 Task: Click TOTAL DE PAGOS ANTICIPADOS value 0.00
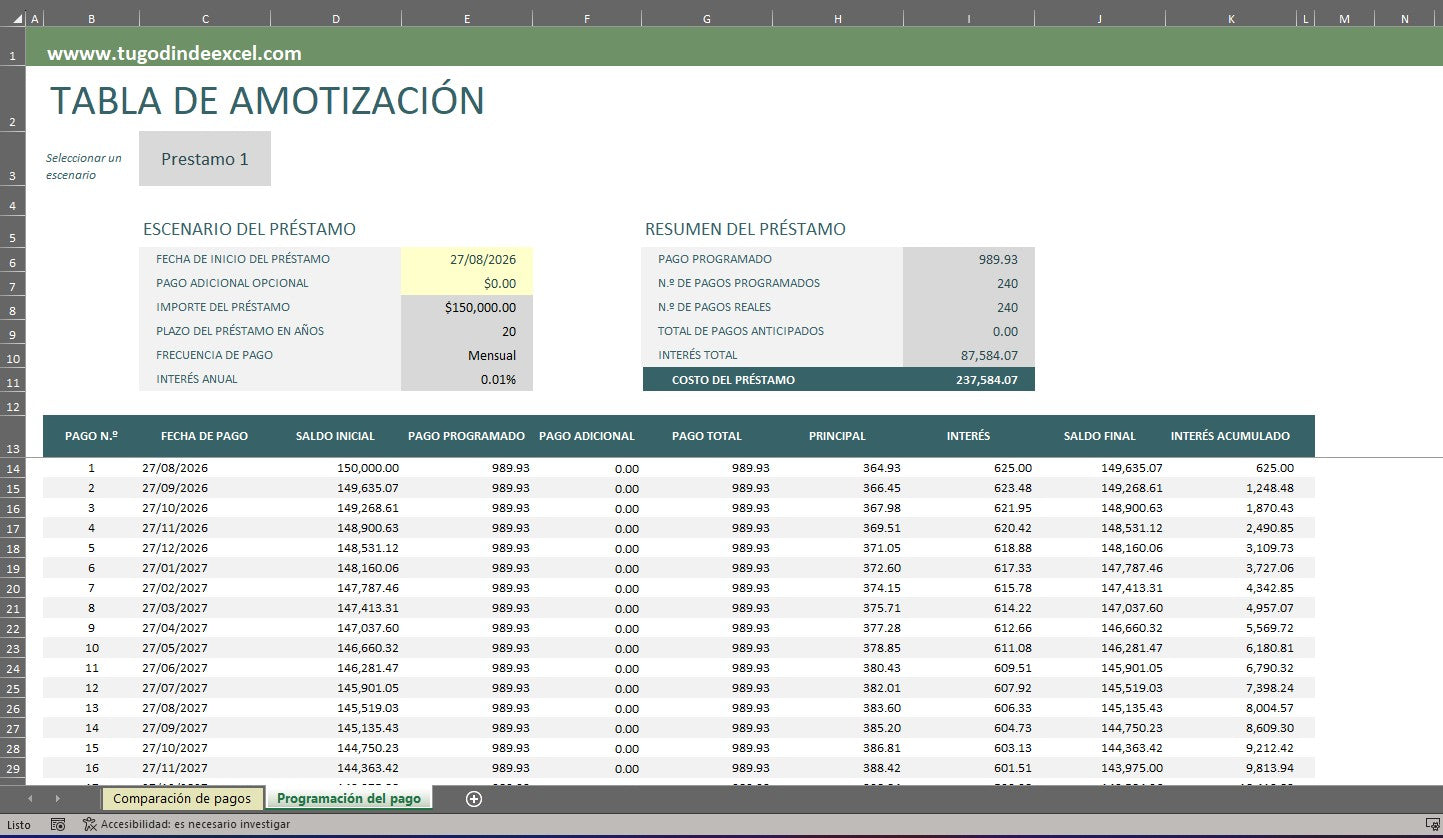coord(969,331)
